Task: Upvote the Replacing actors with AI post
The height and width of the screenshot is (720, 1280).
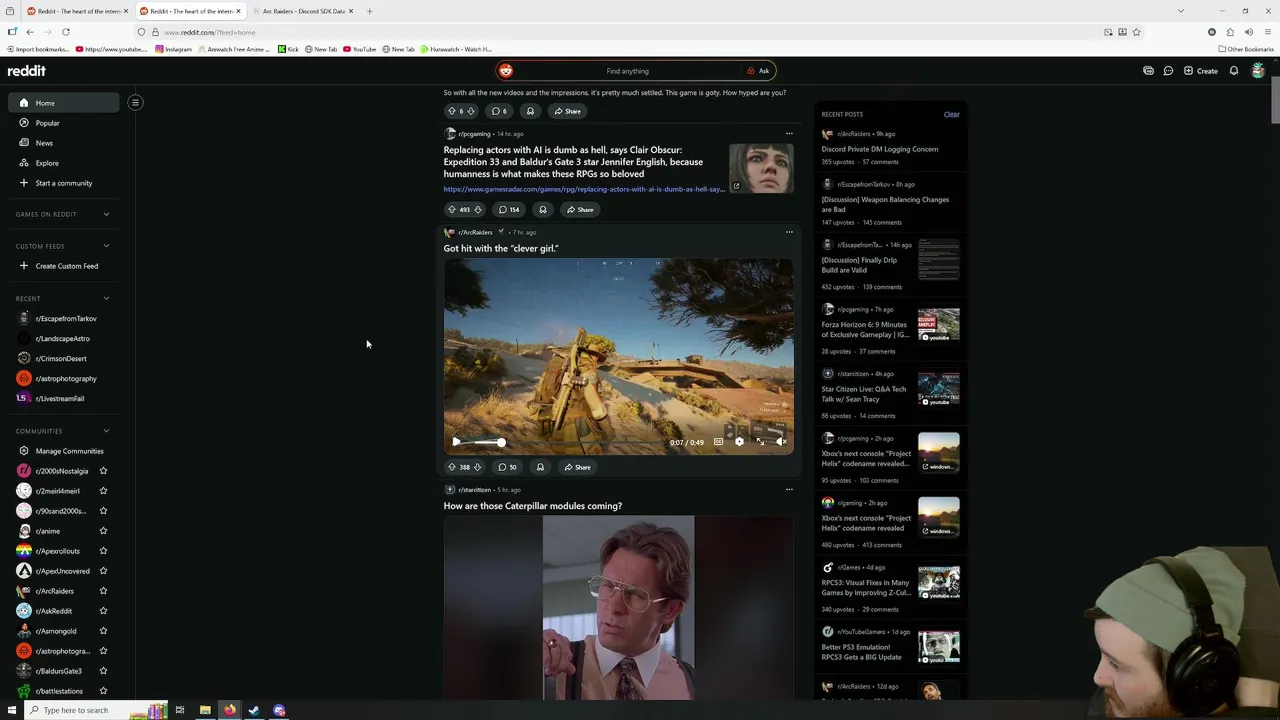Action: click(452, 210)
